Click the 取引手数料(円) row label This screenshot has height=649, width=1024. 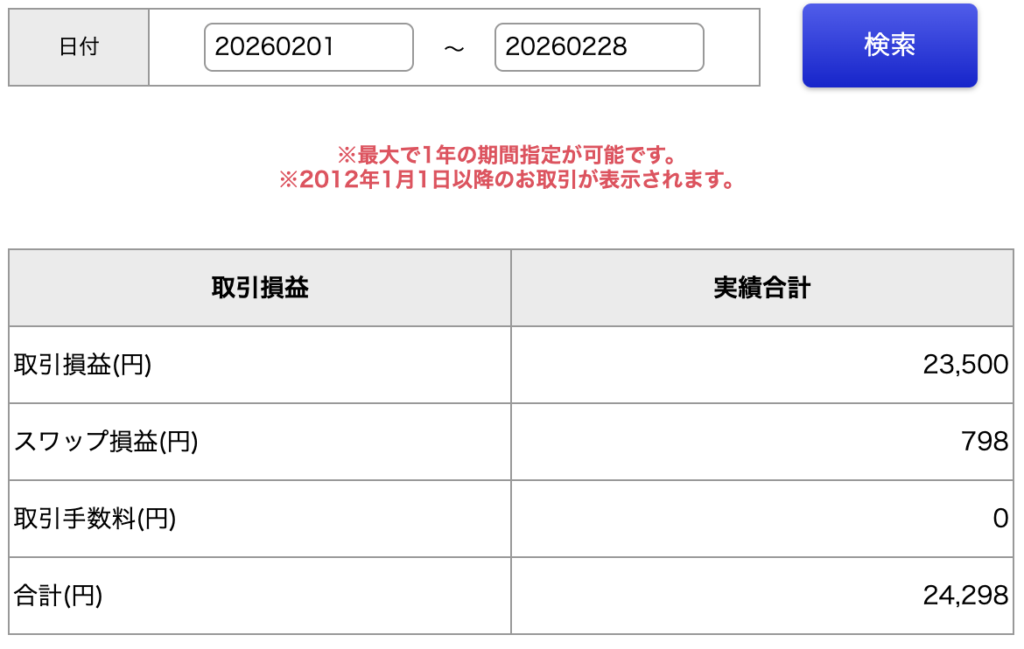tap(94, 519)
